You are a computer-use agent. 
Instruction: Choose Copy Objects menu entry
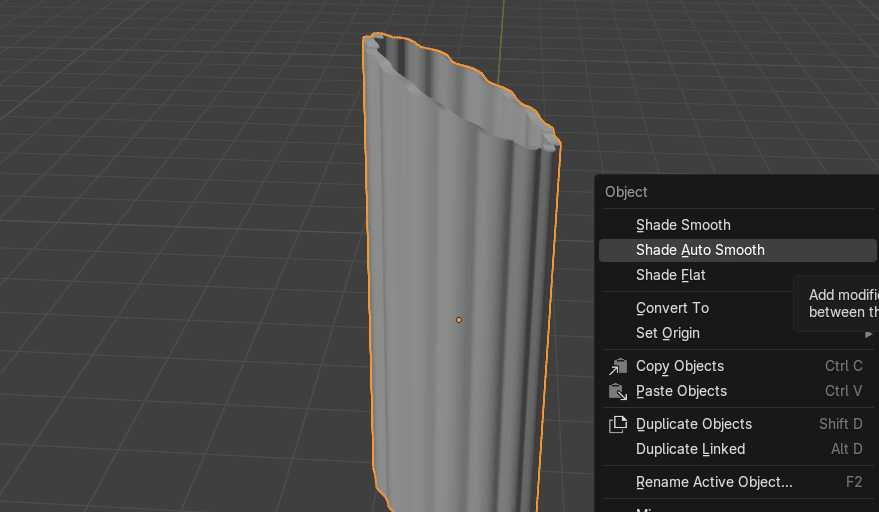point(680,366)
